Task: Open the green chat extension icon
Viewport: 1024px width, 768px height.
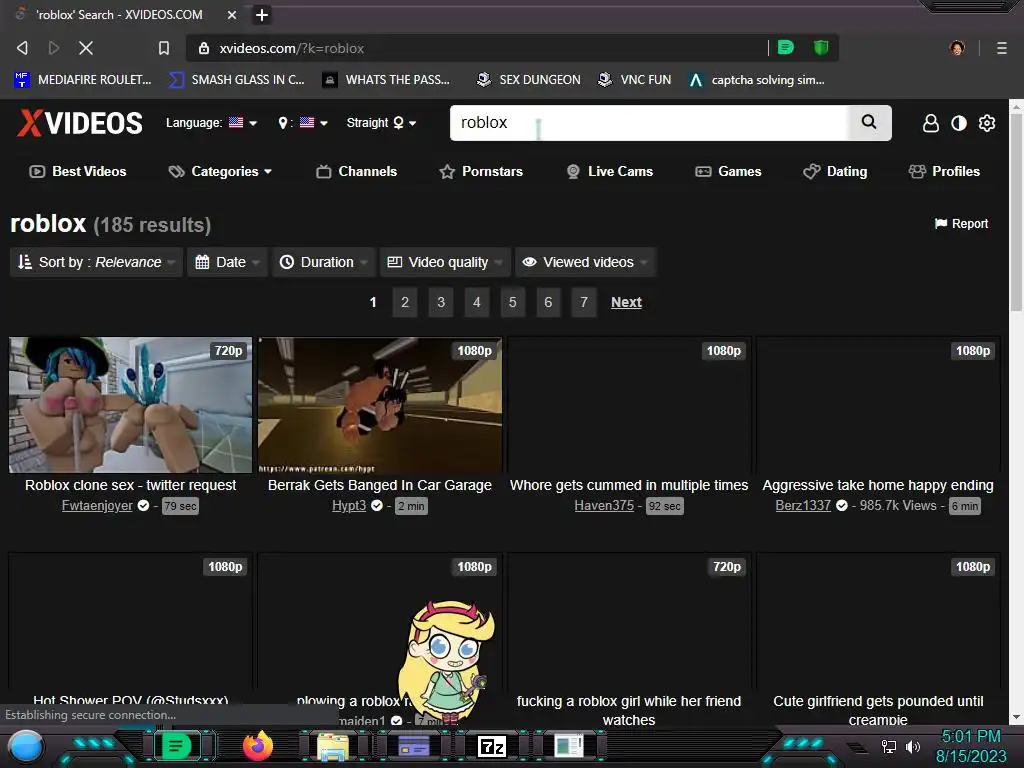Action: (x=786, y=48)
